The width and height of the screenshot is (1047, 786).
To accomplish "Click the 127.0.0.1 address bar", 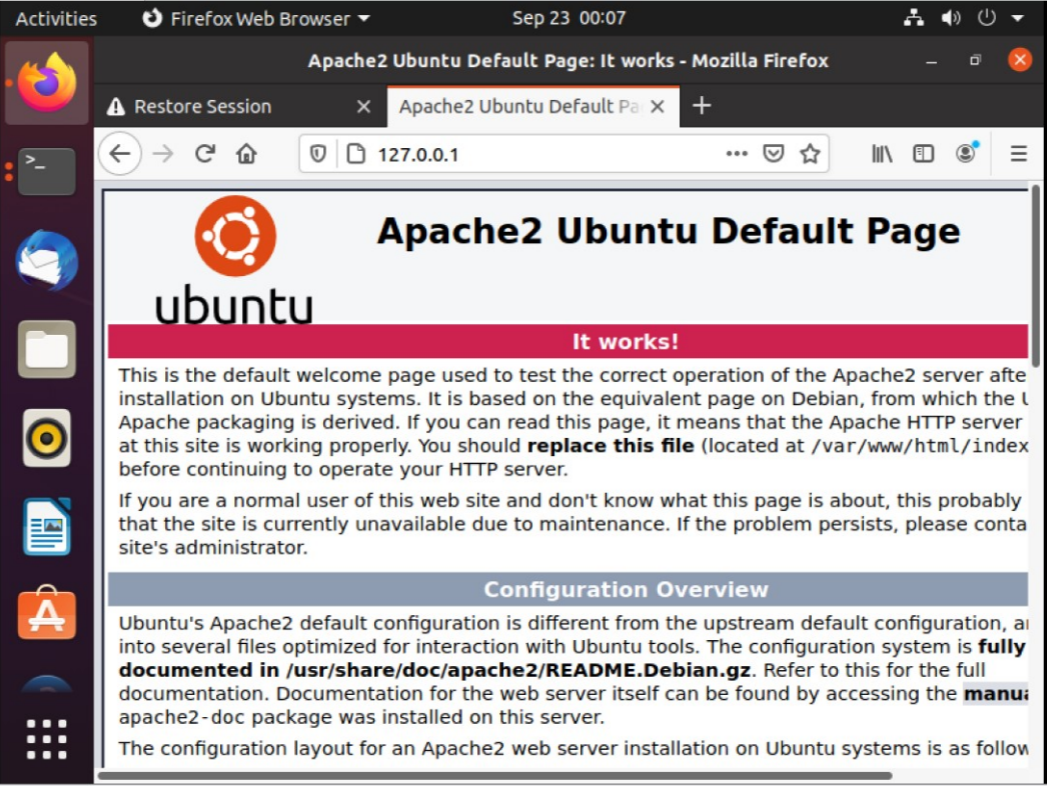I will (x=540, y=154).
